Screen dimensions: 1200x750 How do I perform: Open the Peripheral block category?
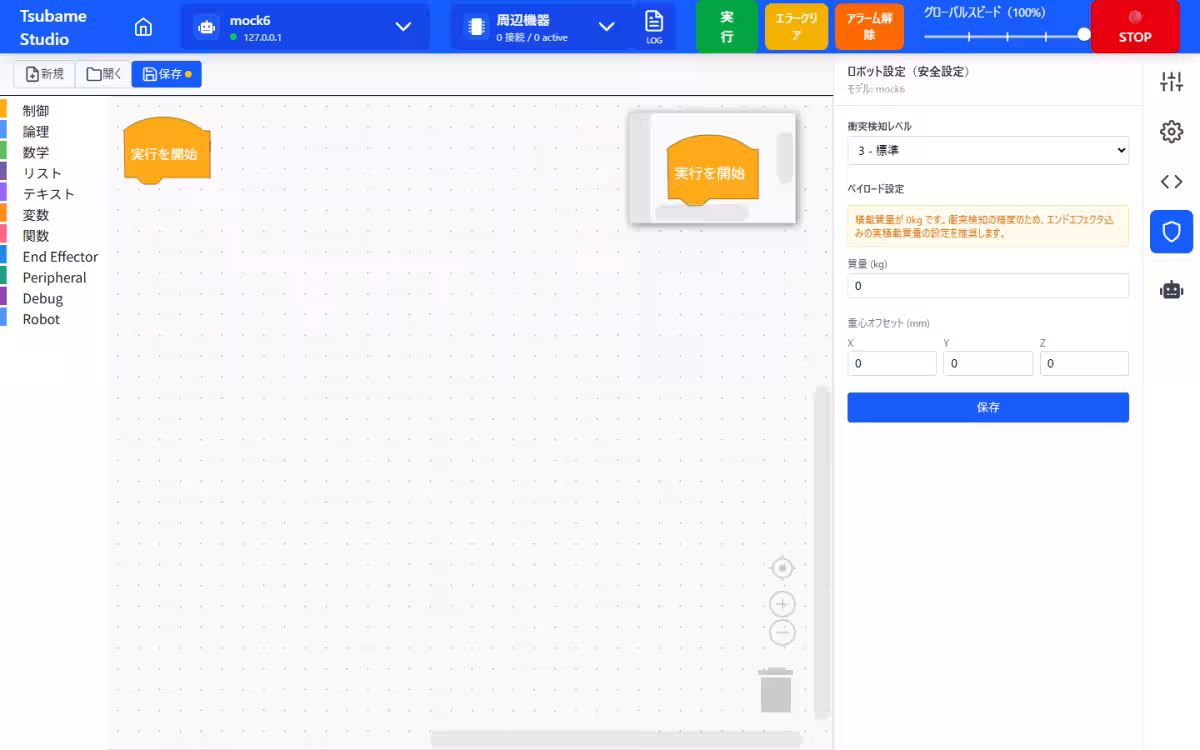54,278
